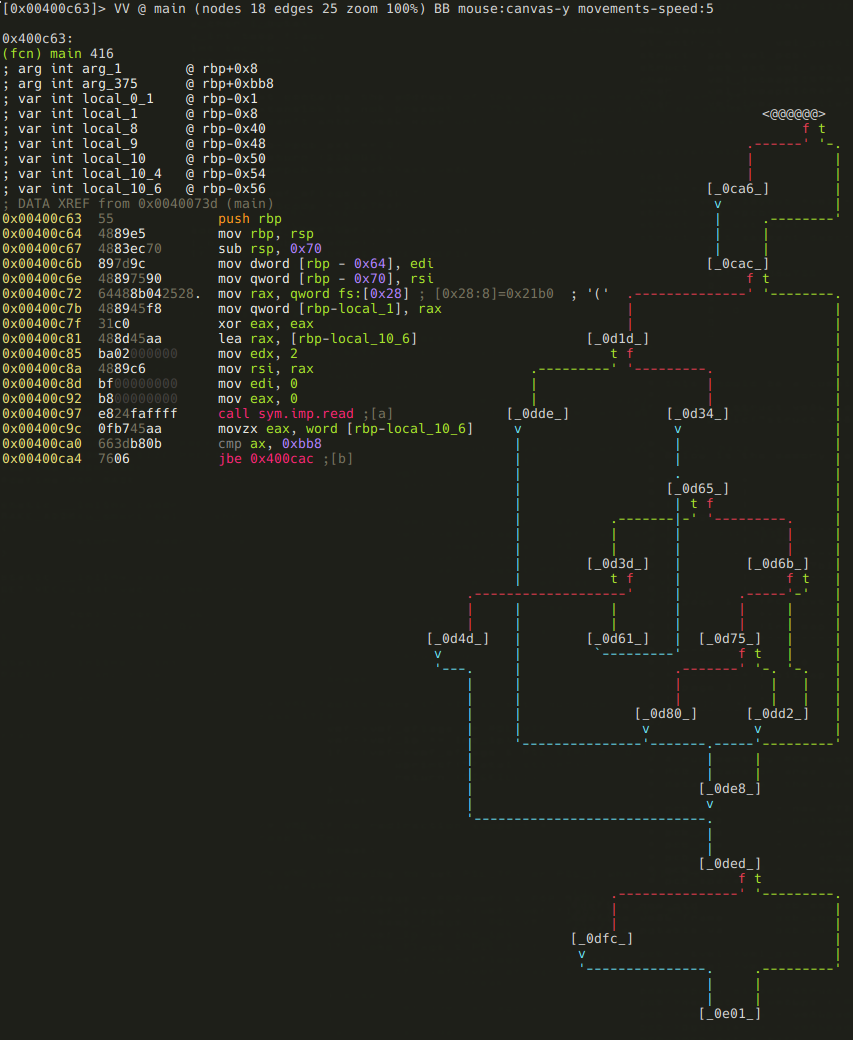
Task: Select the graph node labeled _0cac_
Action: point(738,263)
